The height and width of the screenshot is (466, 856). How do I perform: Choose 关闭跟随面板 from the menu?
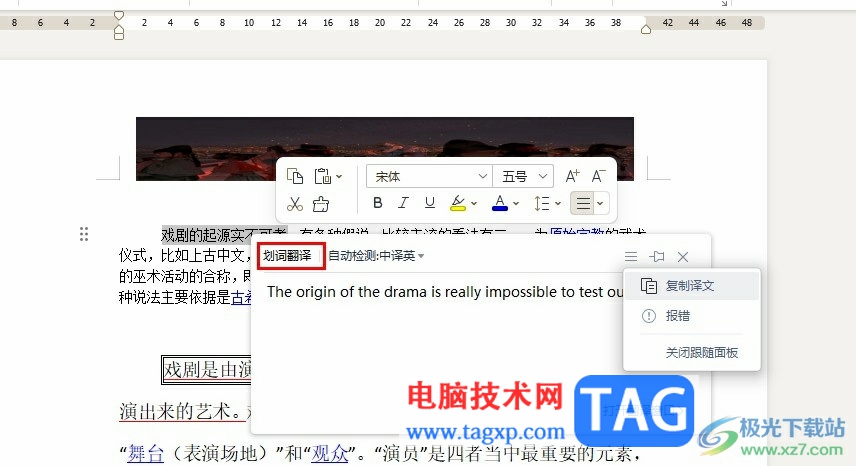(692, 353)
